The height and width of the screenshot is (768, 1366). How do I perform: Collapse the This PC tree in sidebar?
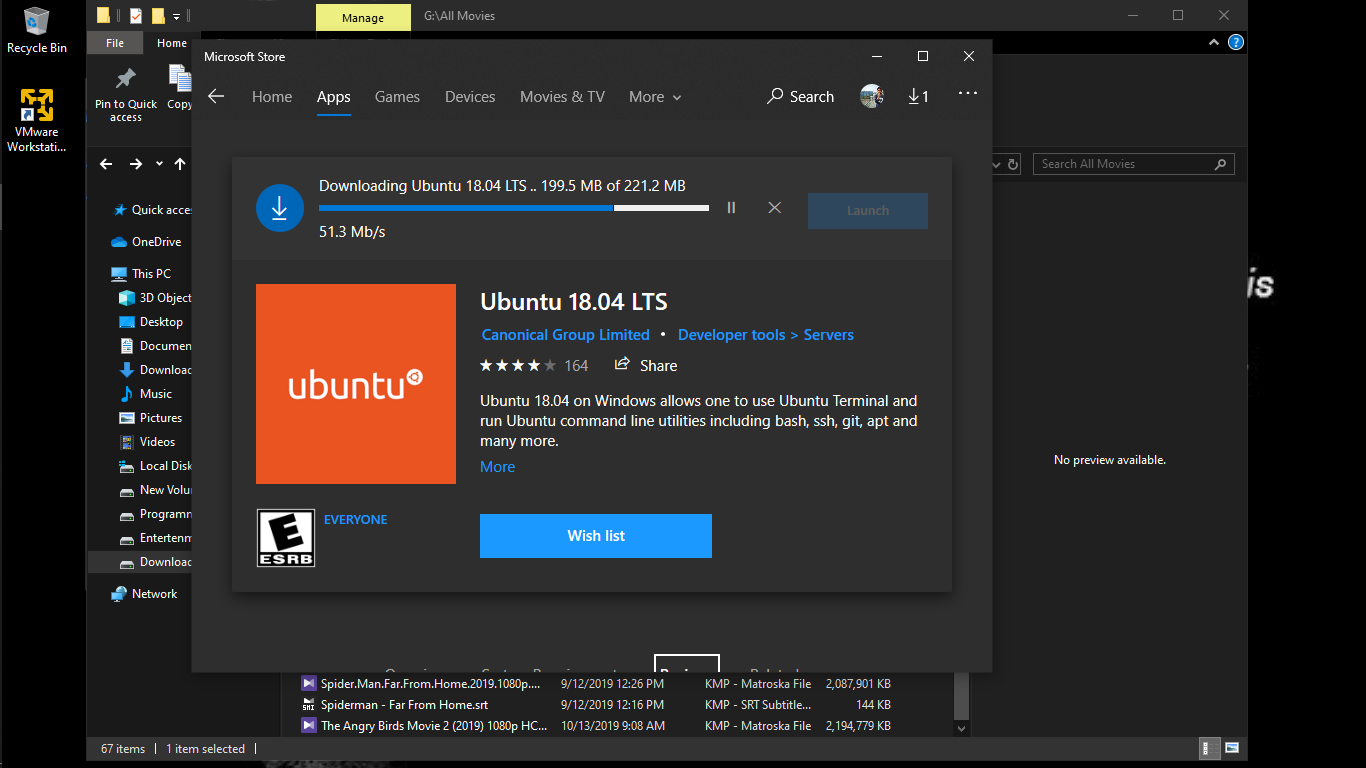(104, 273)
